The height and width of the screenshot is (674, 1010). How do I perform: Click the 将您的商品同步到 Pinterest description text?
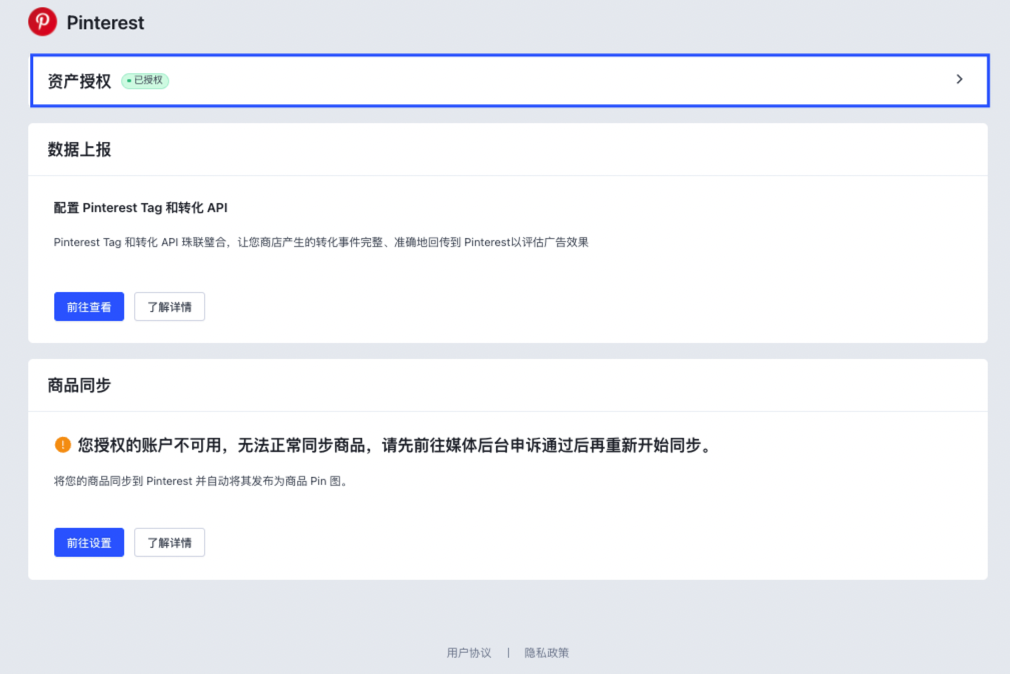pos(202,481)
